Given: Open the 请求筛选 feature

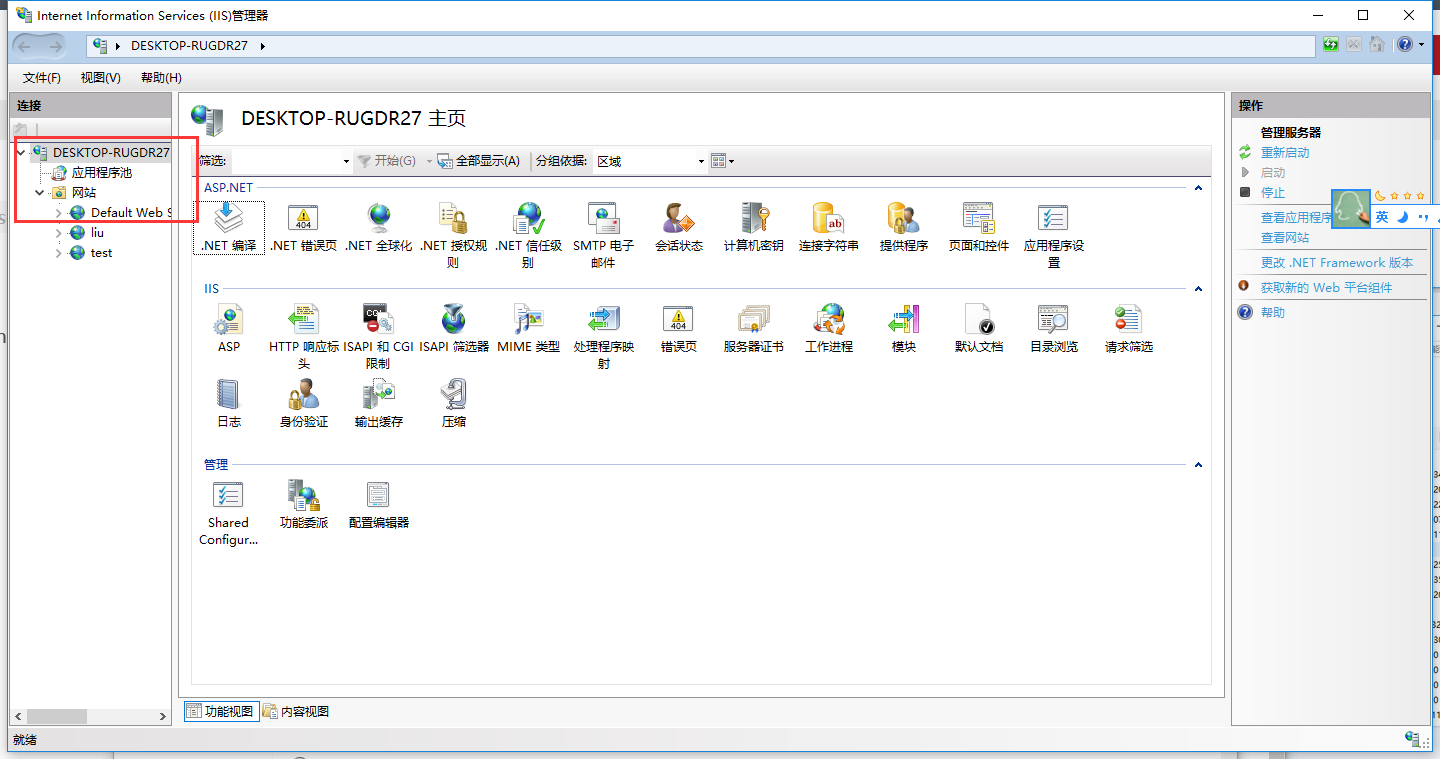Looking at the screenshot, I should 1129,328.
